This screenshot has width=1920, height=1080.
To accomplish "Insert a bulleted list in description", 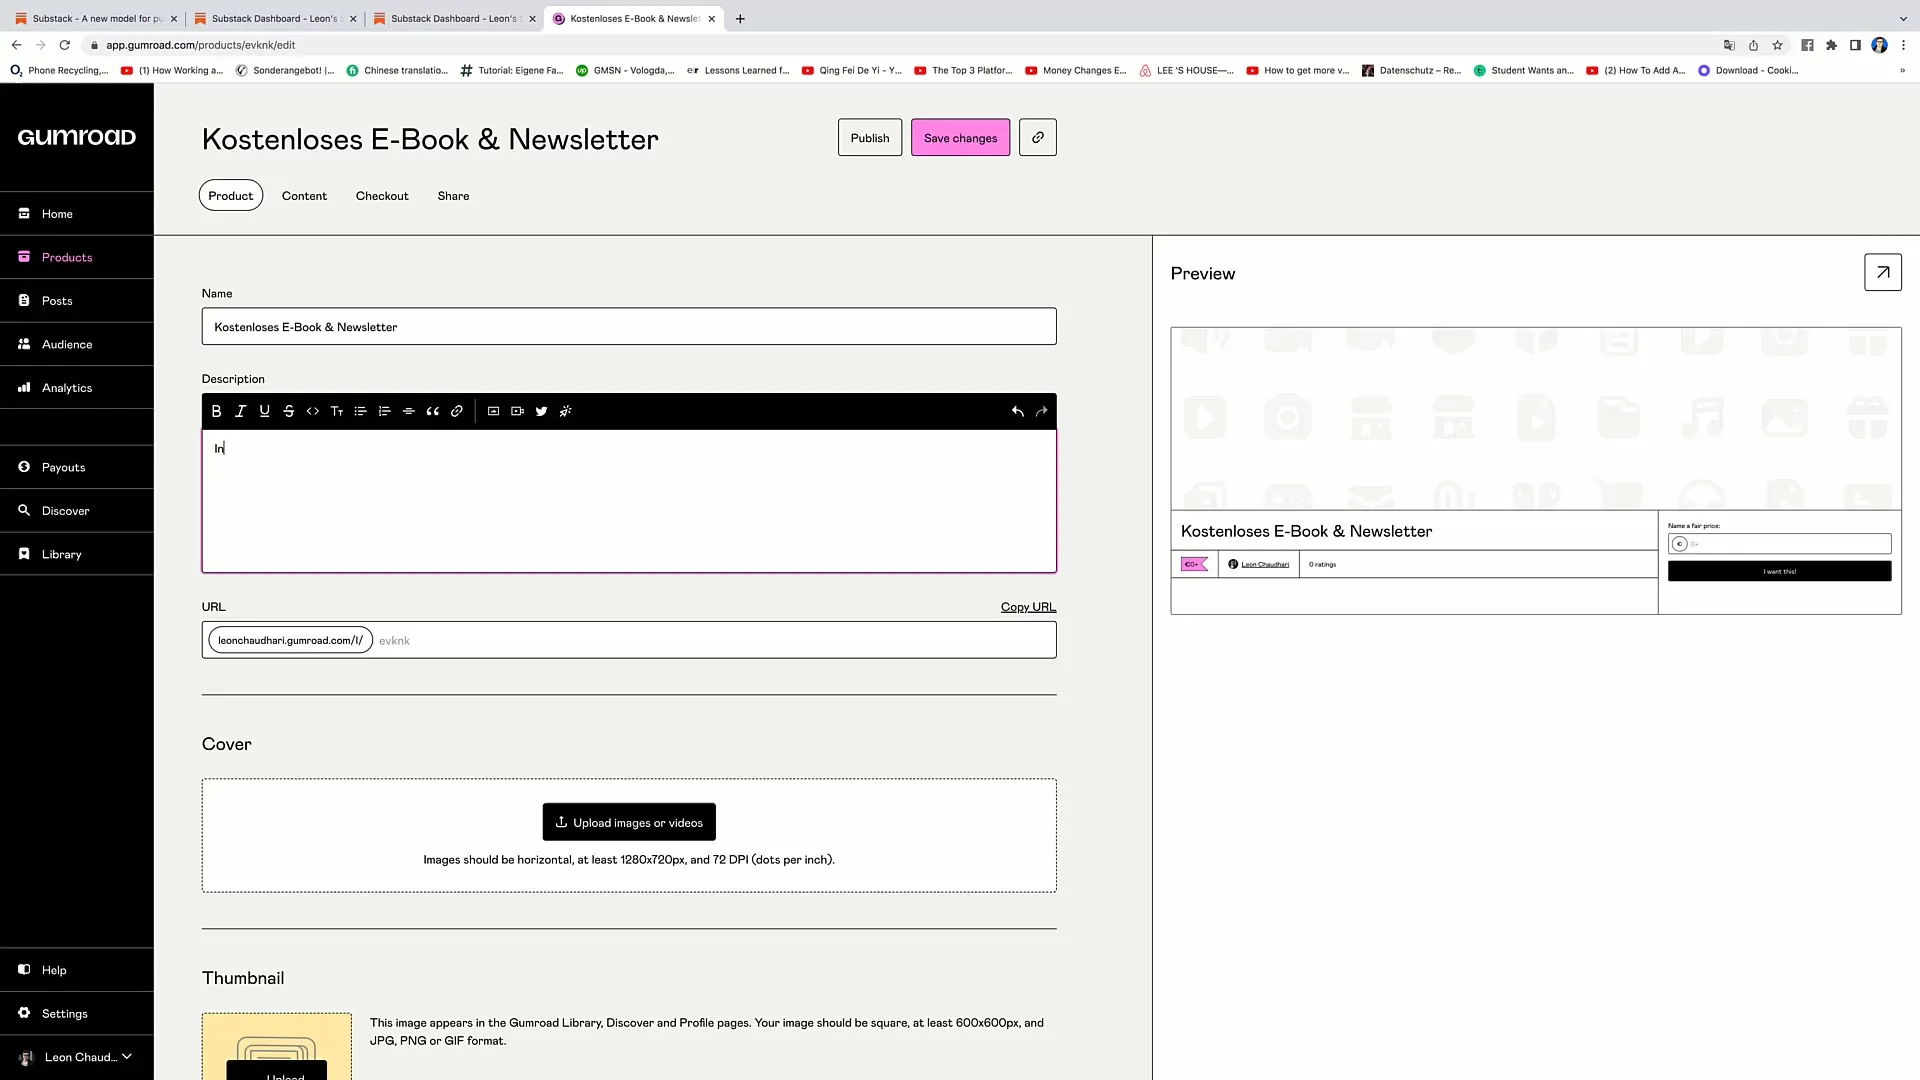I will click(x=360, y=411).
